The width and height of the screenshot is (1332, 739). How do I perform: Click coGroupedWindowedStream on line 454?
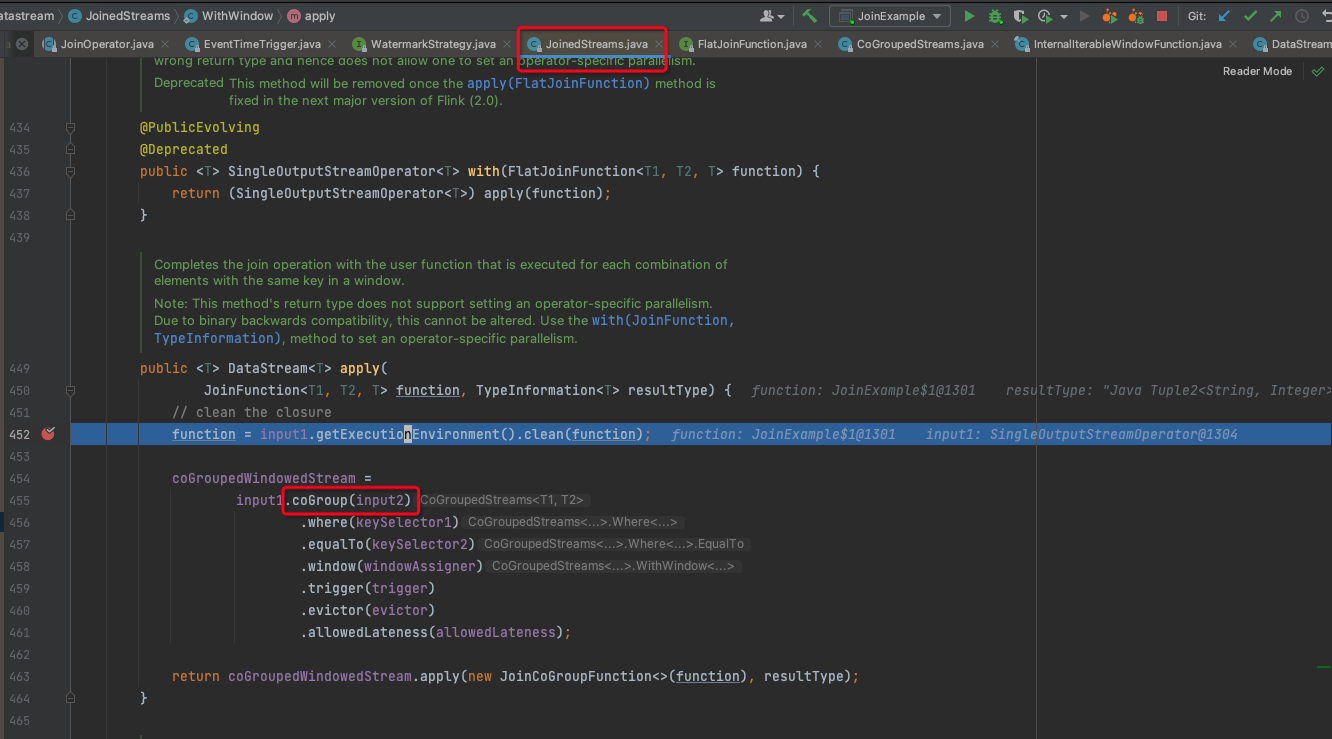click(264, 478)
